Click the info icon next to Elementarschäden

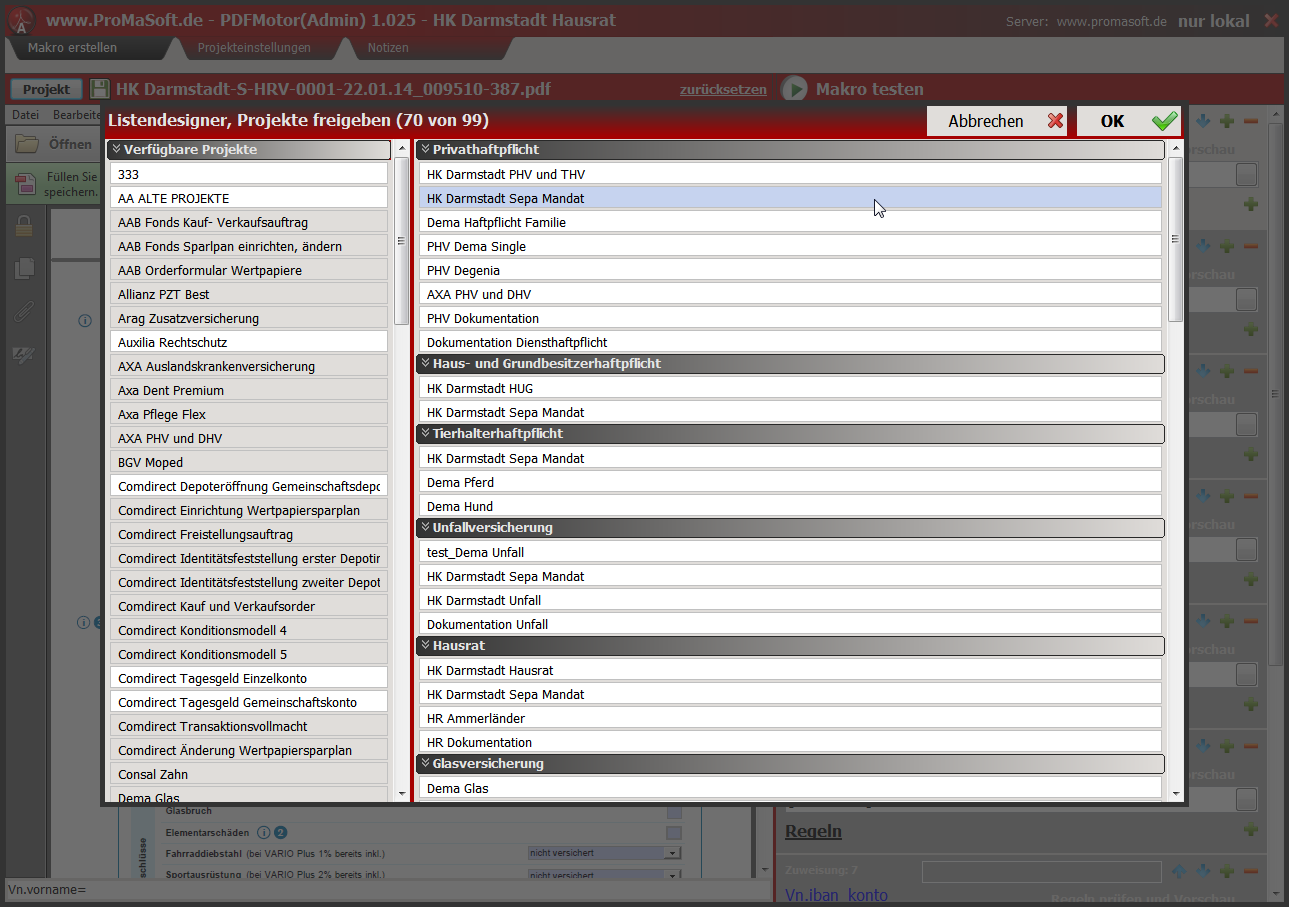(264, 832)
